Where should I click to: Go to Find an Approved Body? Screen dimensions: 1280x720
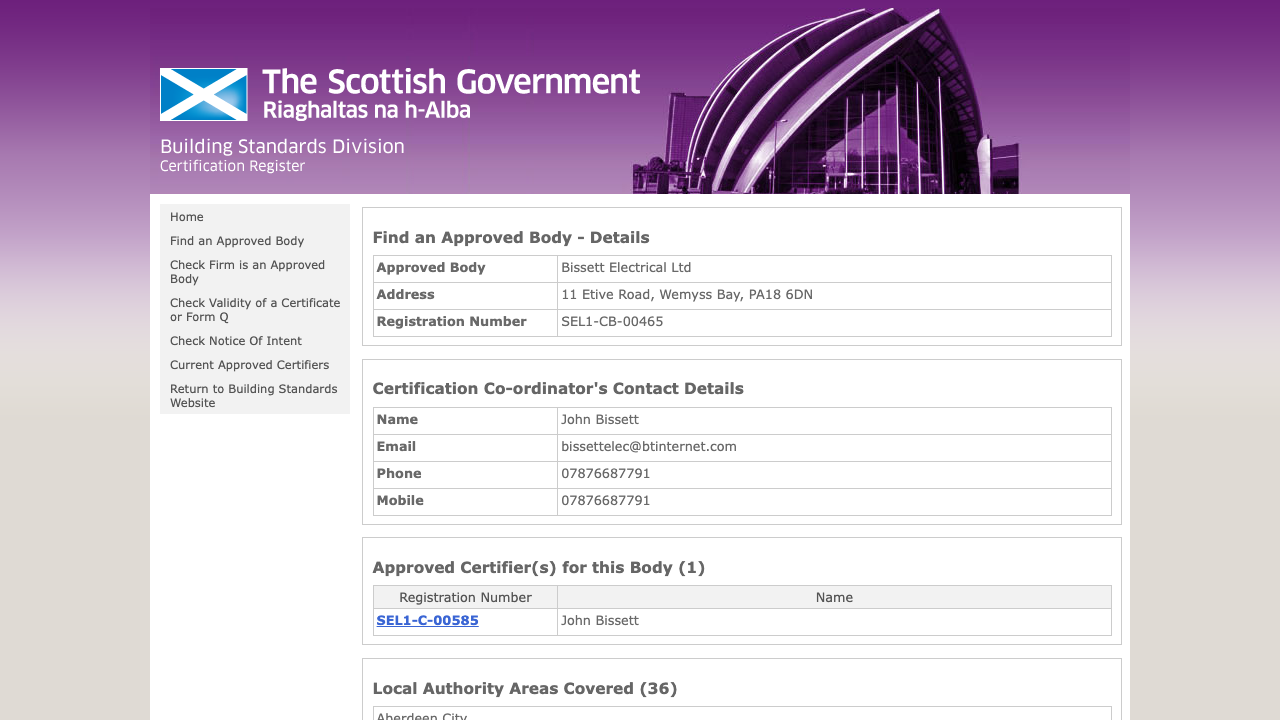point(237,241)
